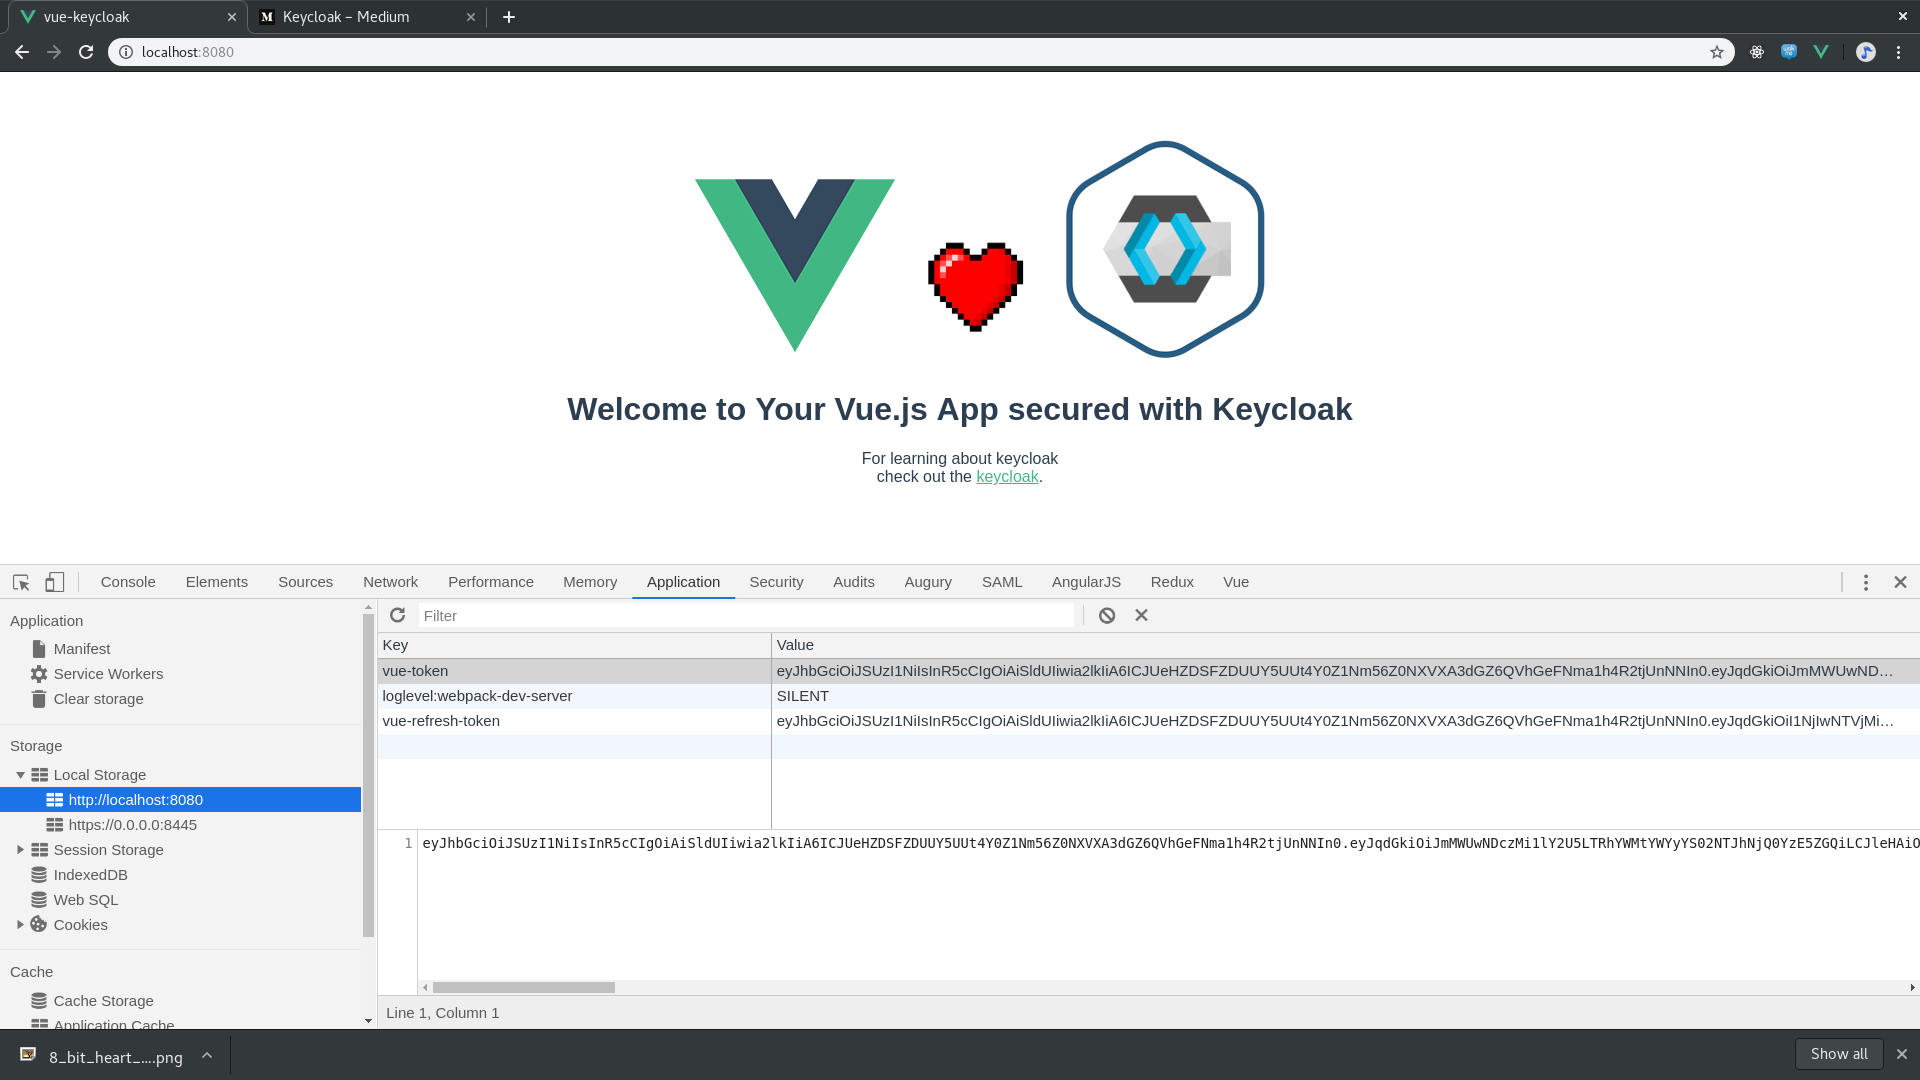Expand the Session Storage tree
The image size is (1920, 1080).
click(21, 849)
